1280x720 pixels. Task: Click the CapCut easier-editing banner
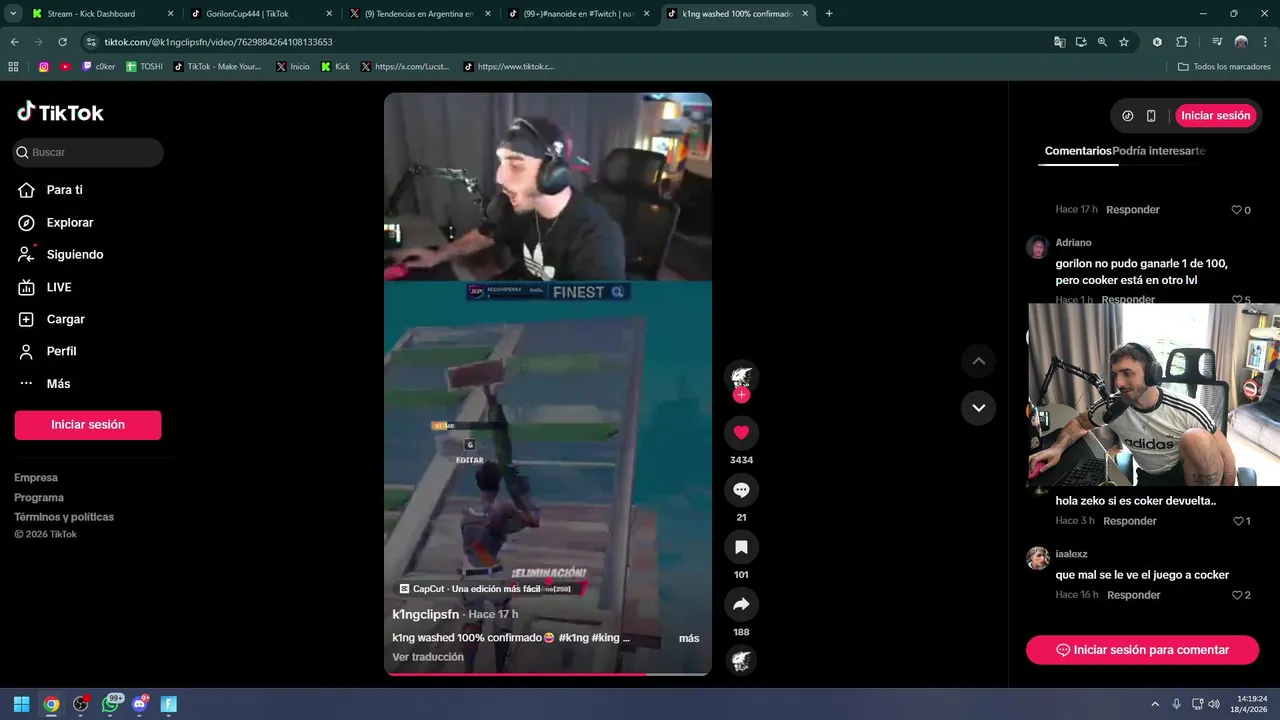[x=470, y=589]
